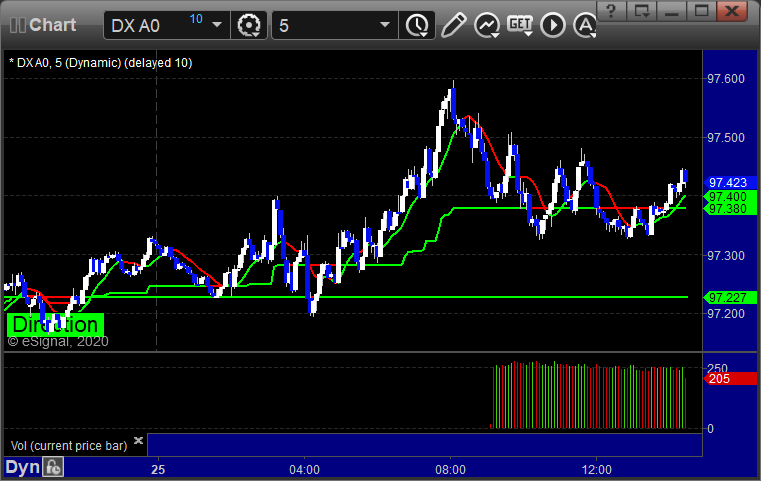Click the 97.300 price axis label
Image resolution: width=761 pixels, height=481 pixels.
(726, 256)
